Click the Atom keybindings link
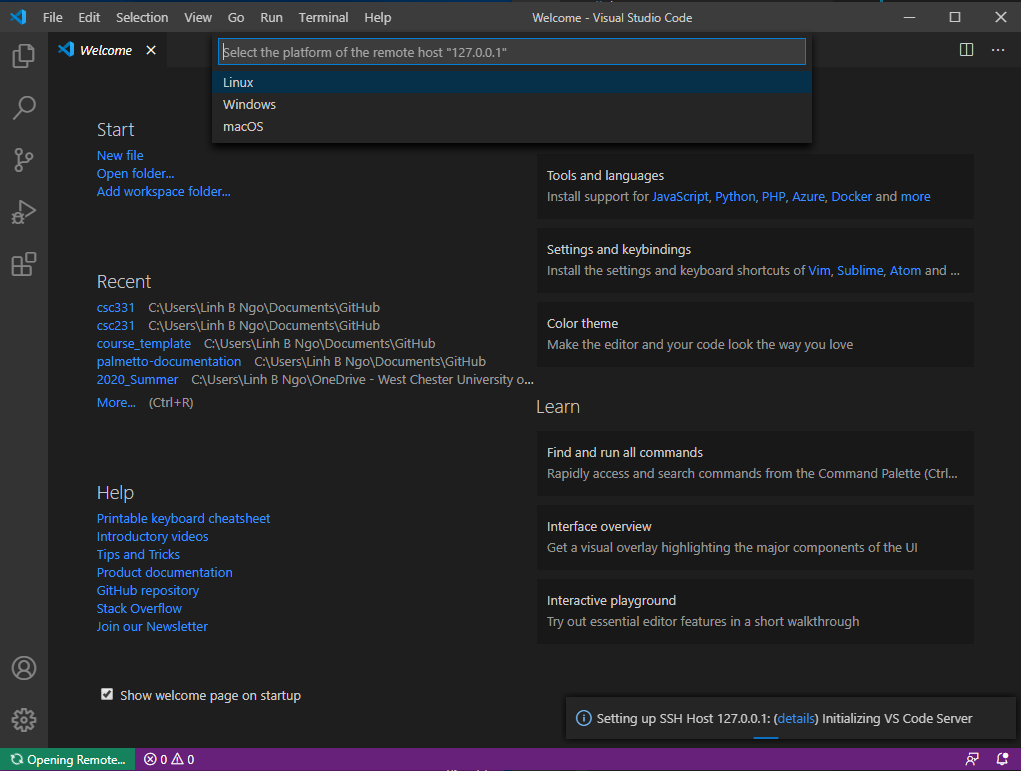Image resolution: width=1021 pixels, height=771 pixels. (905, 271)
